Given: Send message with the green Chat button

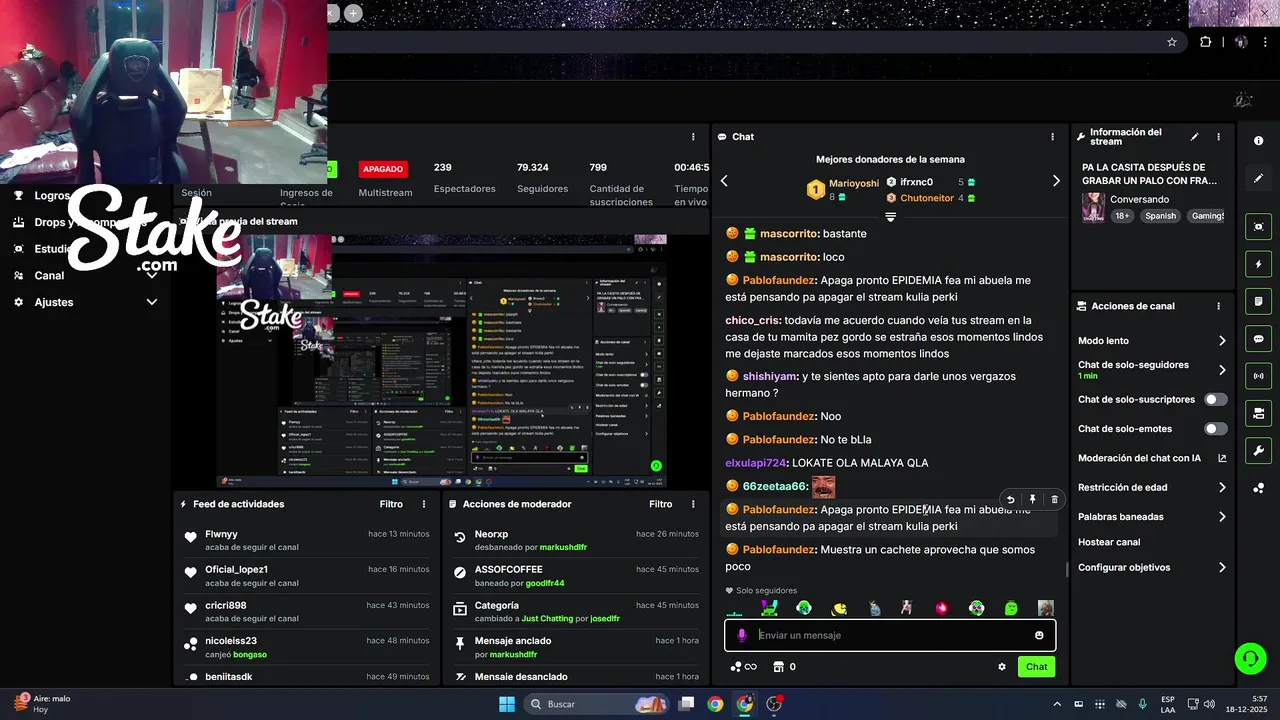Looking at the screenshot, I should 1036,667.
